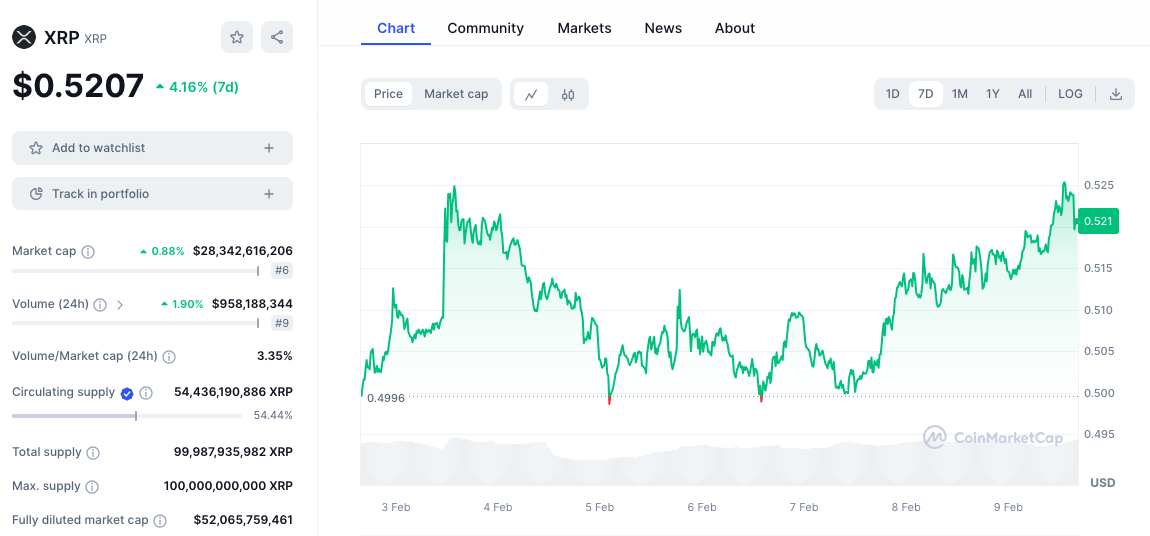Image resolution: width=1150 pixels, height=536 pixels.
Task: Click circulating supply 54,436,190,886 XRP
Action: click(233, 392)
